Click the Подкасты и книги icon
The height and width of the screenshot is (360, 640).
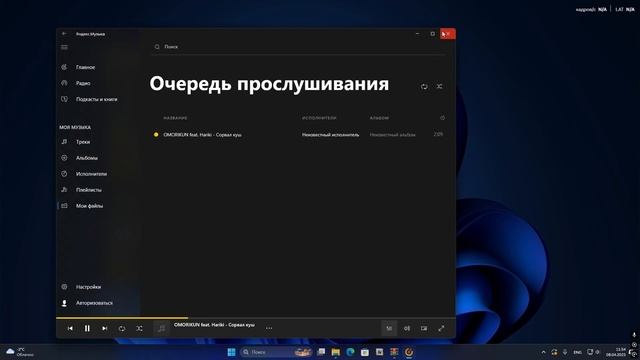click(64, 99)
